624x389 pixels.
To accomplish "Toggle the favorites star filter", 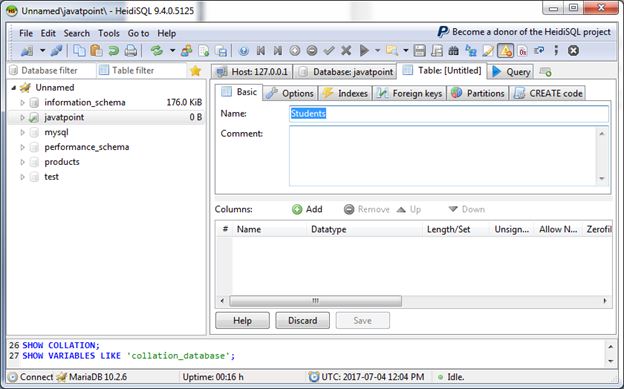I will (195, 71).
